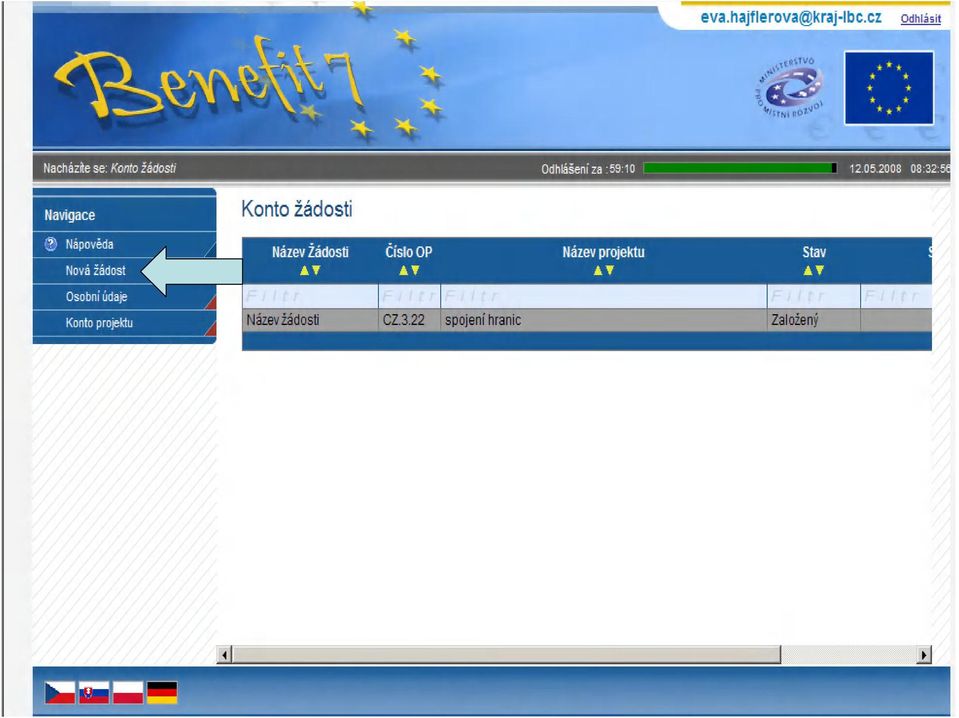Click the Název Žádosti column header
Viewport: 959px width, 718px height.
click(x=310, y=252)
